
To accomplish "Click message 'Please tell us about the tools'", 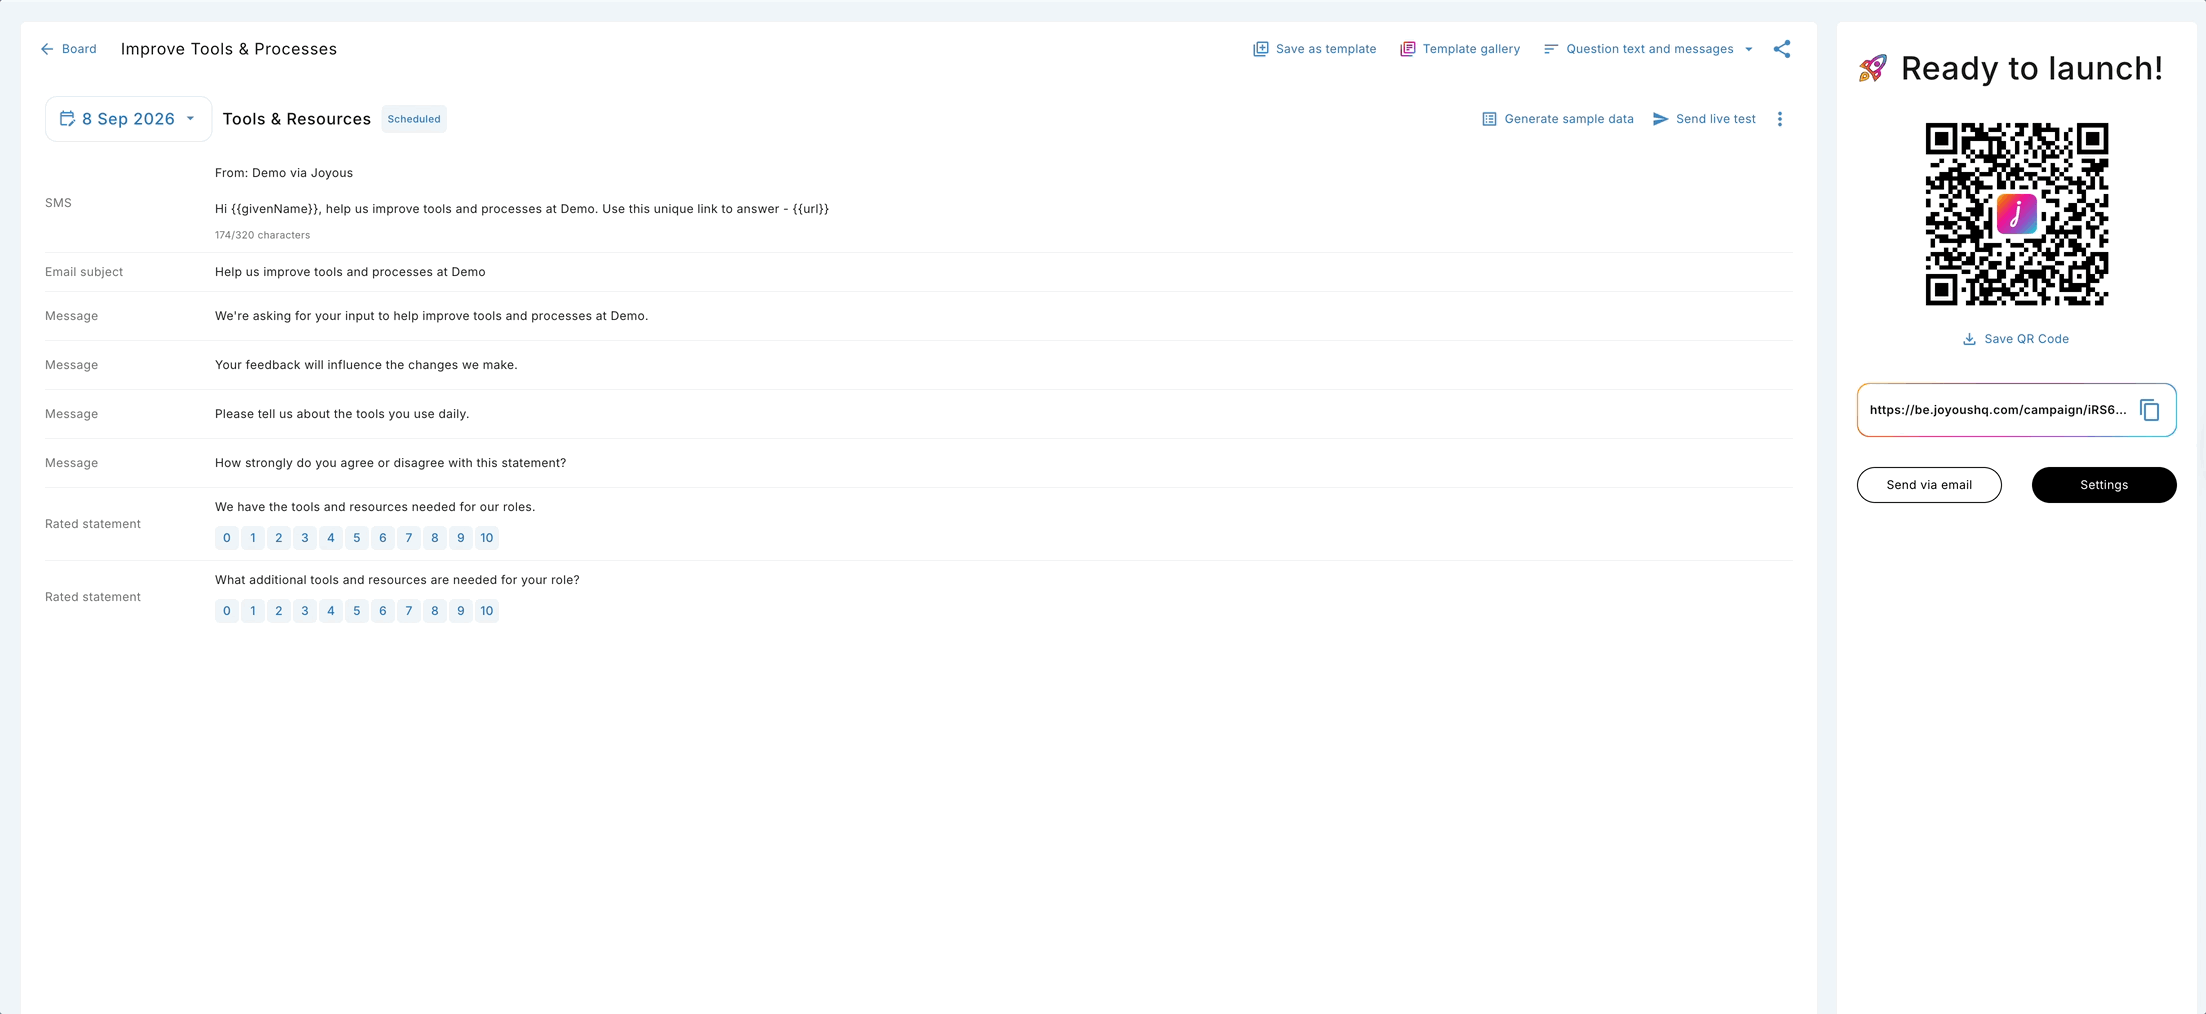I will (x=342, y=414).
